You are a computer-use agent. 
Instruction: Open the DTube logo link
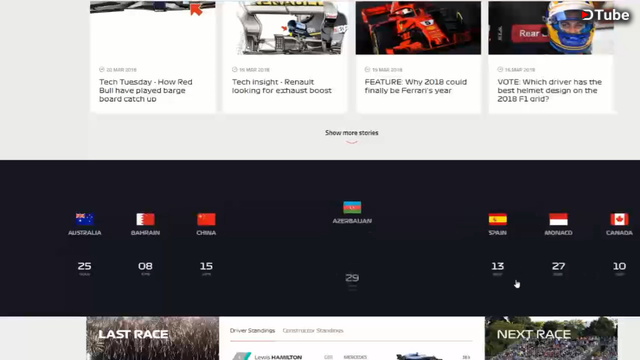(605, 15)
